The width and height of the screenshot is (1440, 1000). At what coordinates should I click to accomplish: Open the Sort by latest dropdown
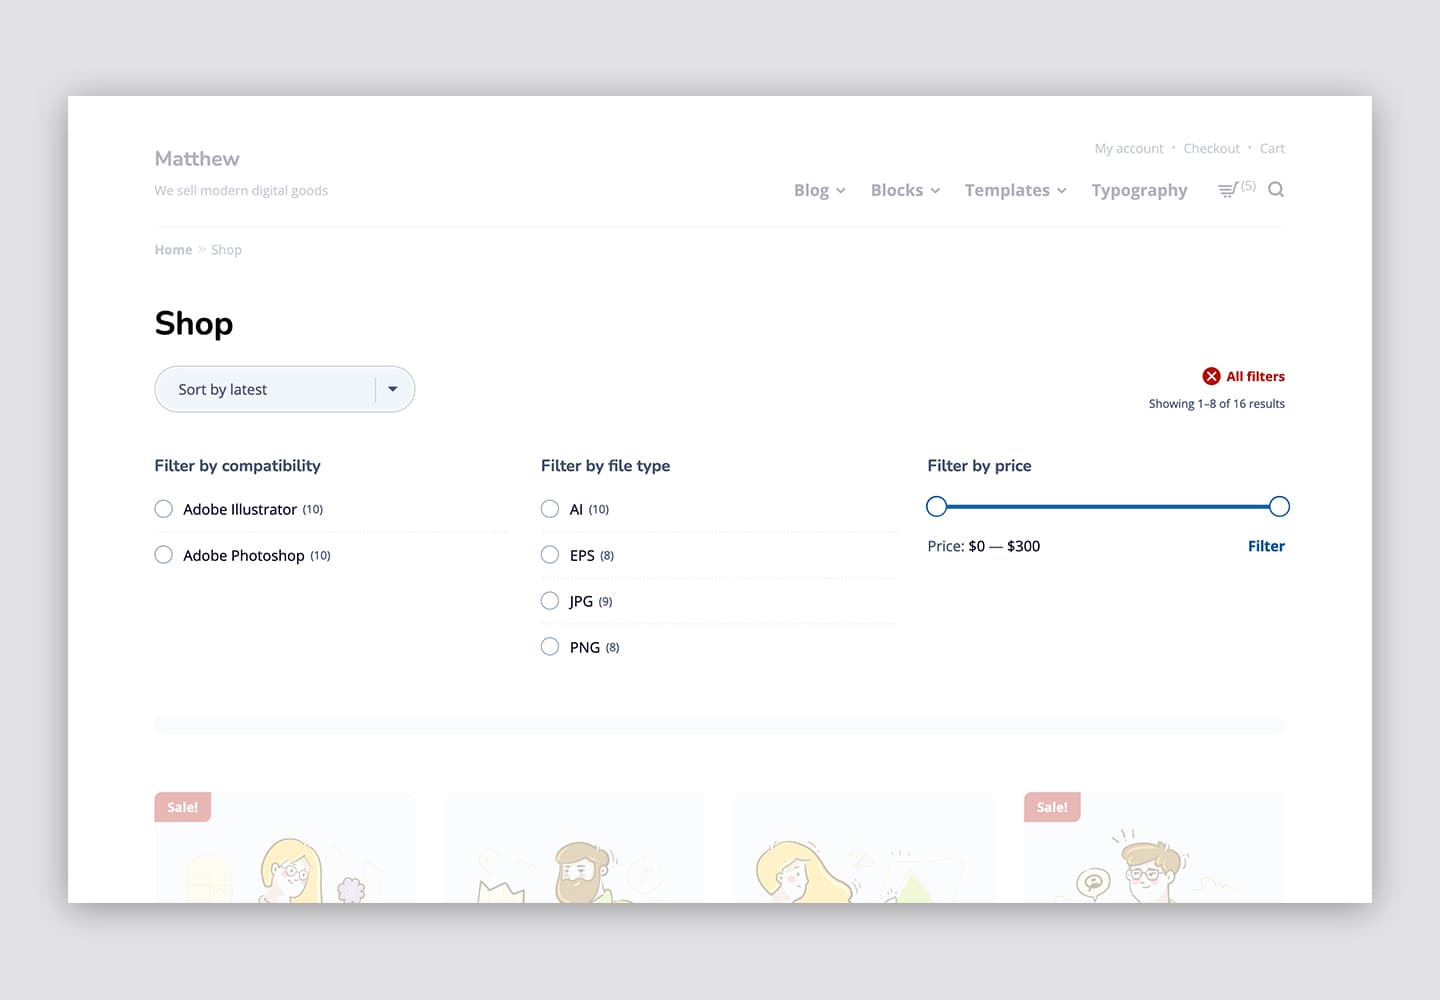tap(285, 389)
